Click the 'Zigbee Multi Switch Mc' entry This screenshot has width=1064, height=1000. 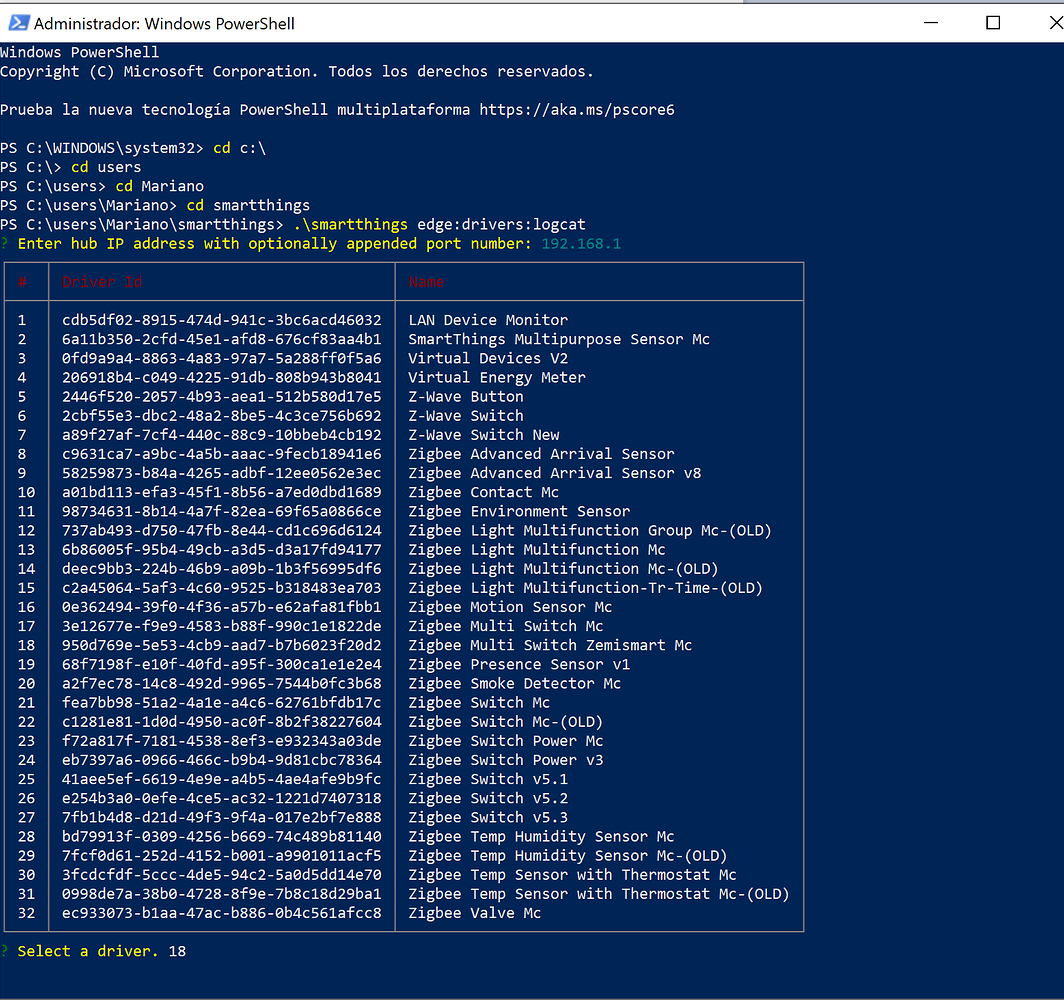[506, 626]
